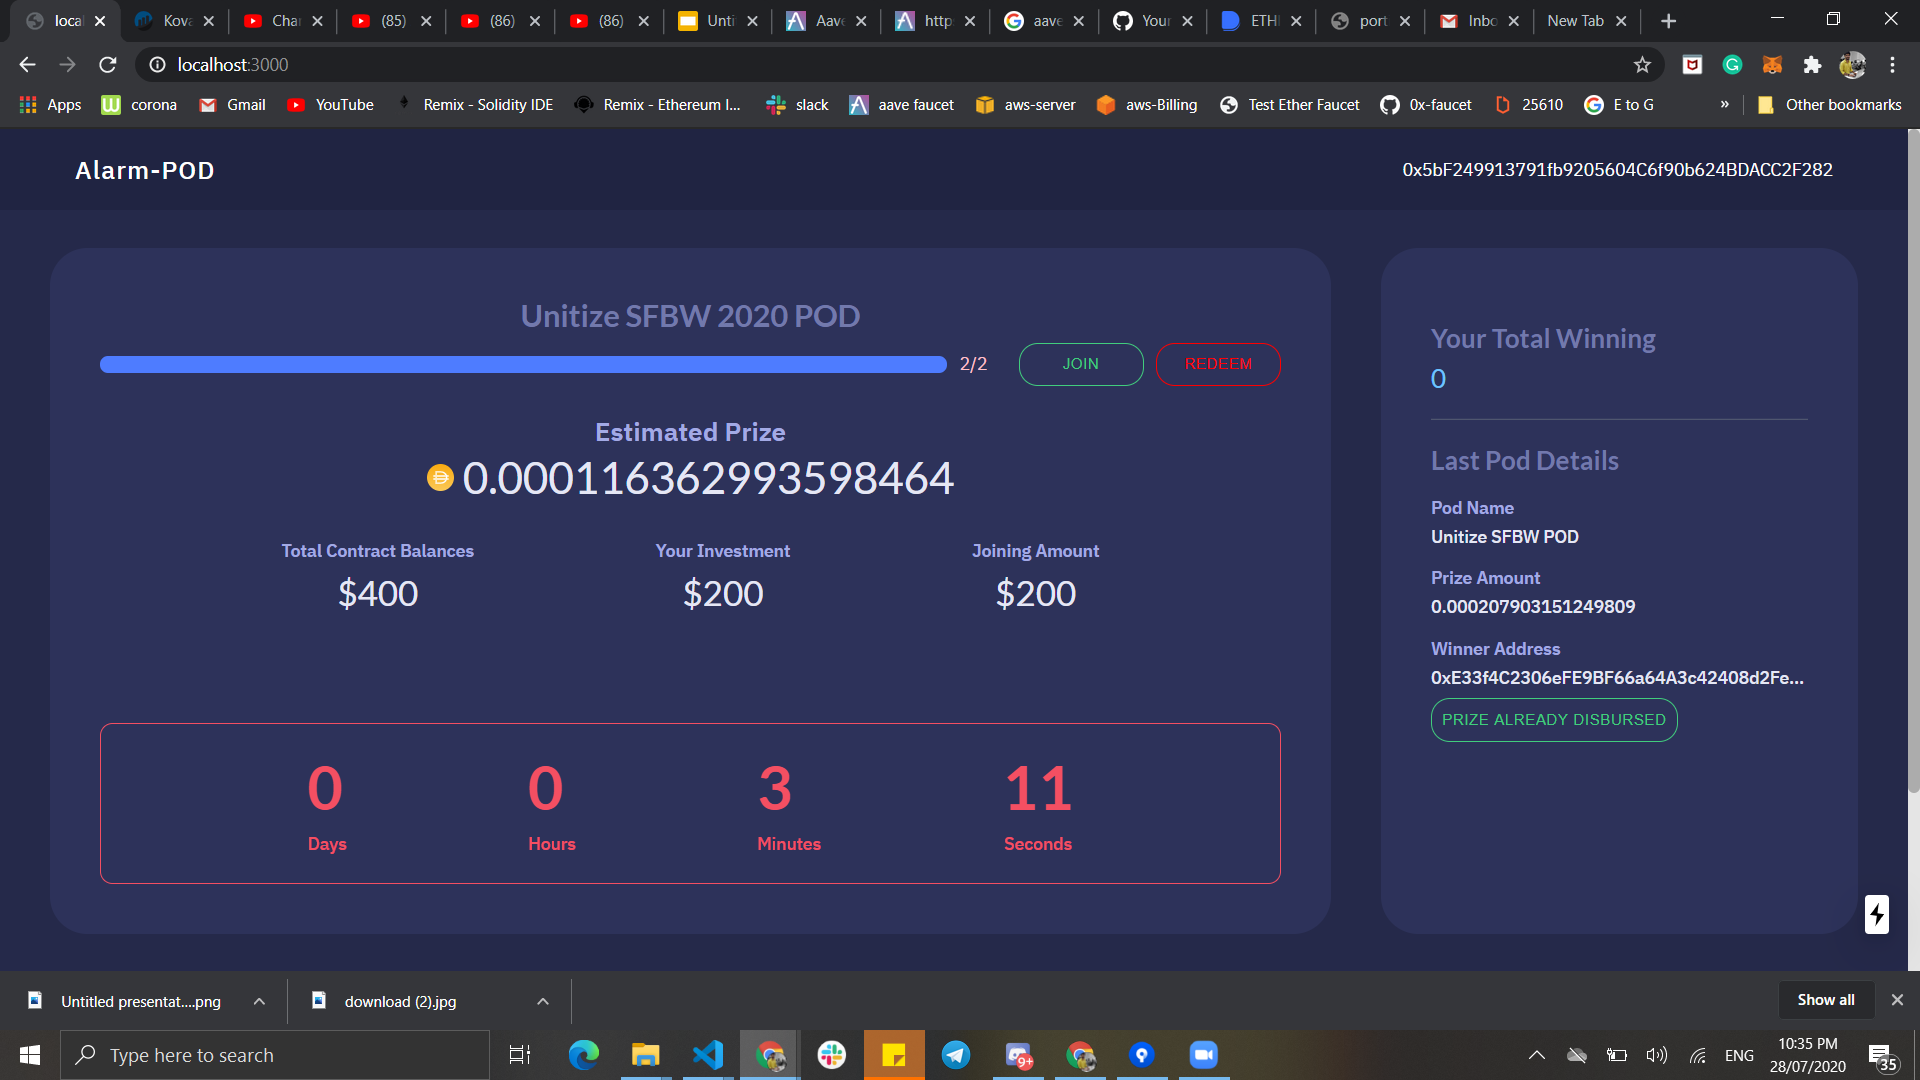
Task: Click the JOIN button
Action: click(1080, 364)
